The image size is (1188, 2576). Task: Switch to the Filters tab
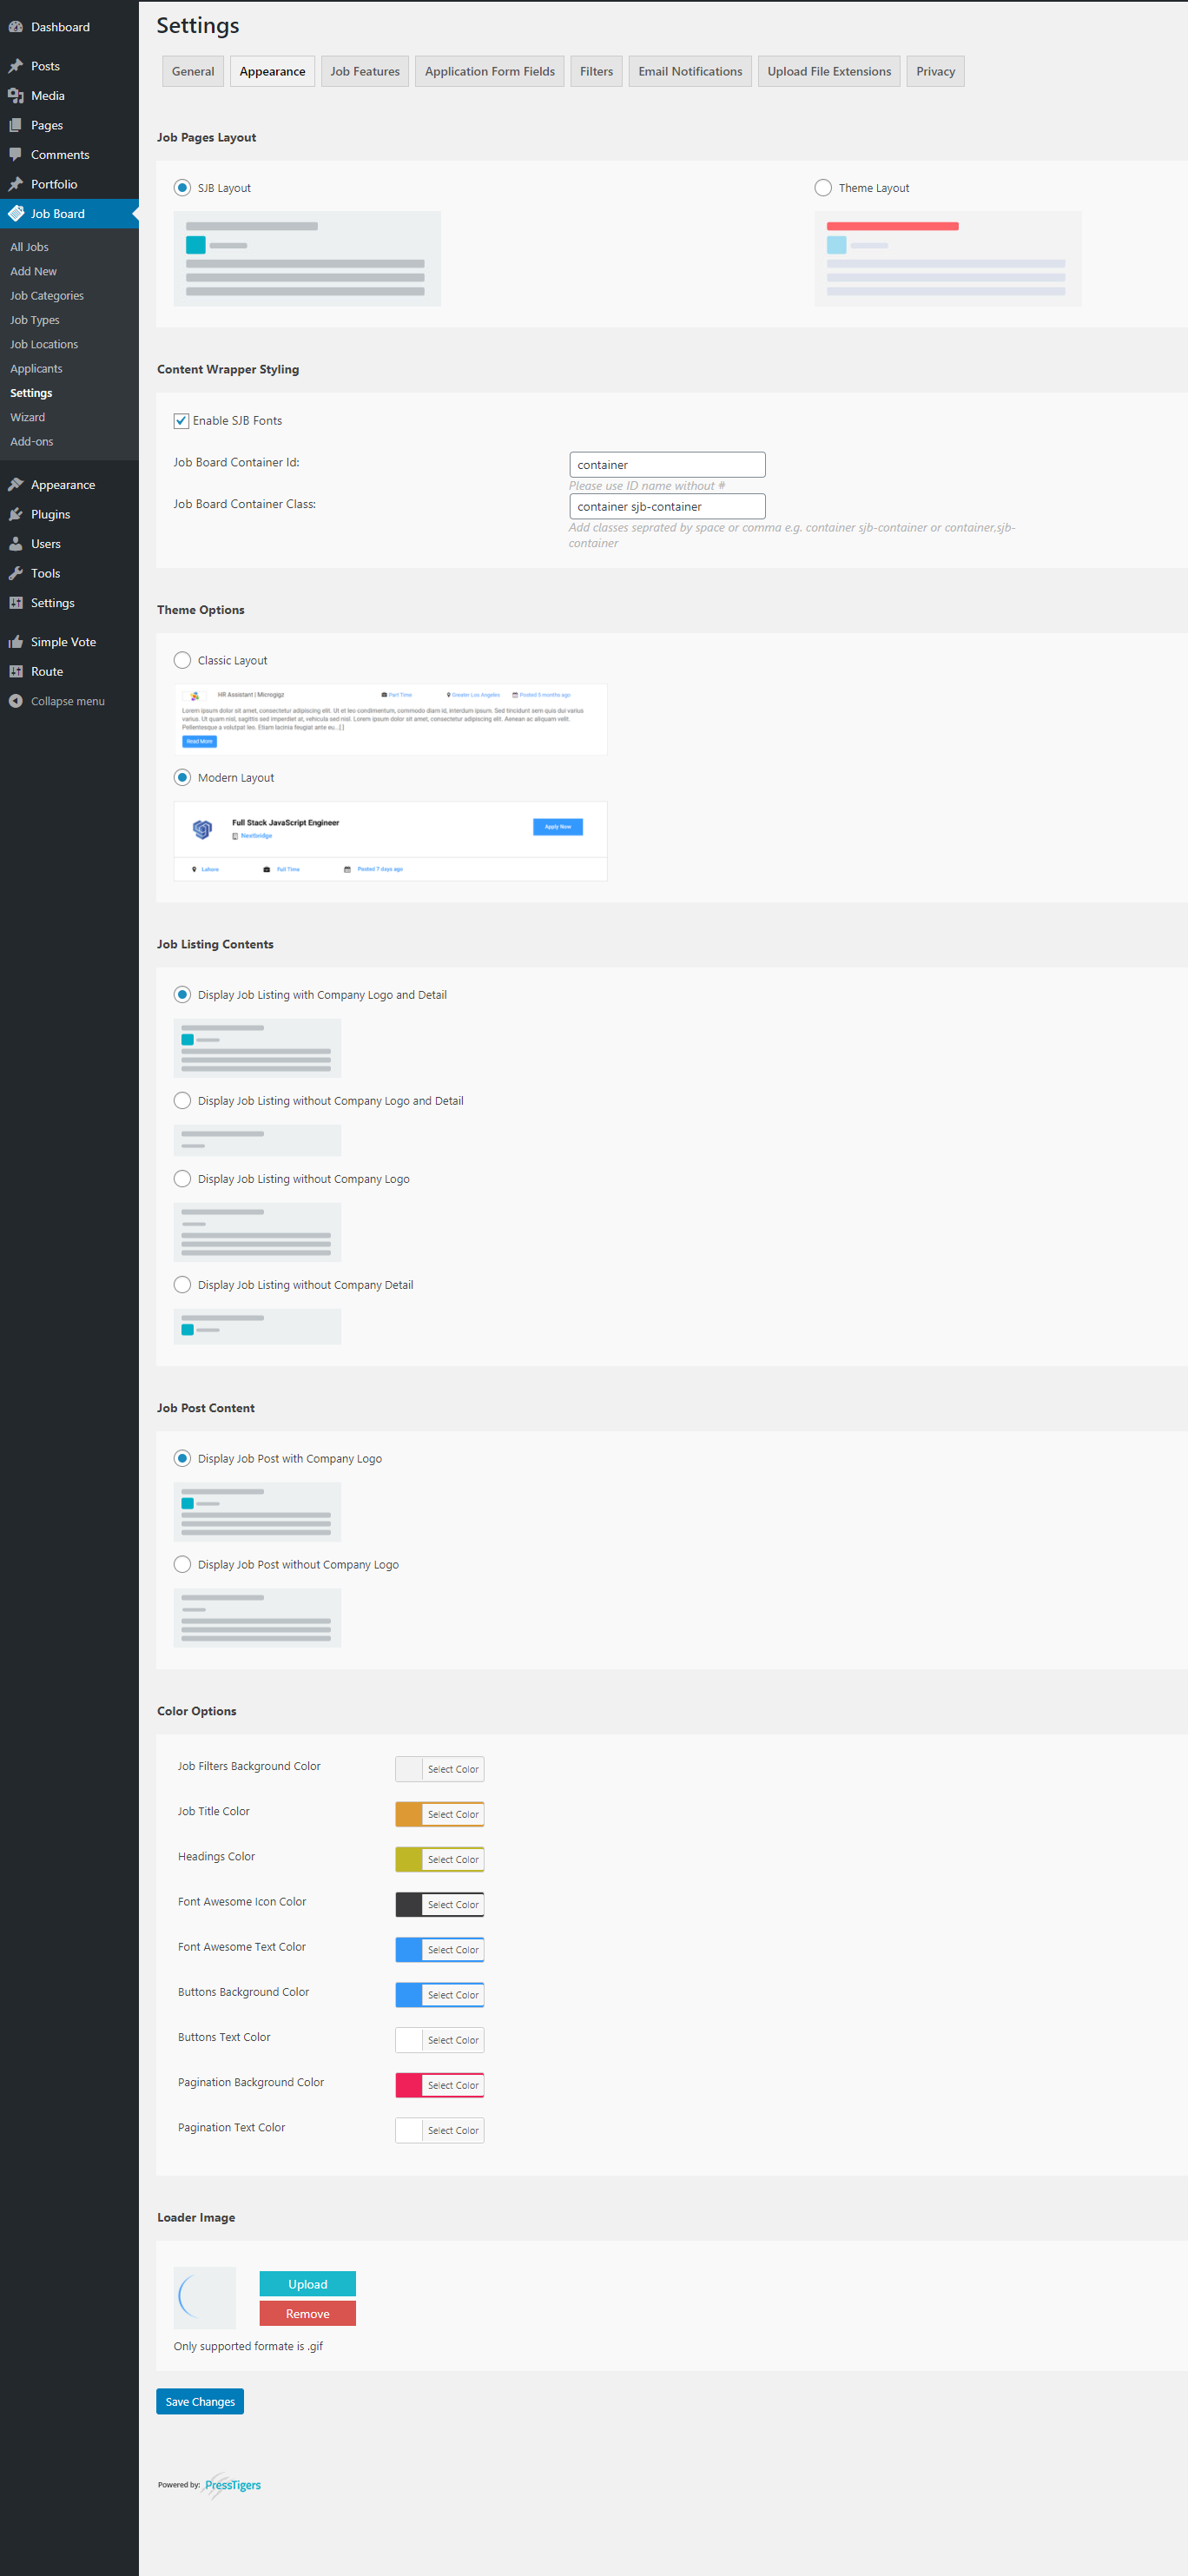596,71
